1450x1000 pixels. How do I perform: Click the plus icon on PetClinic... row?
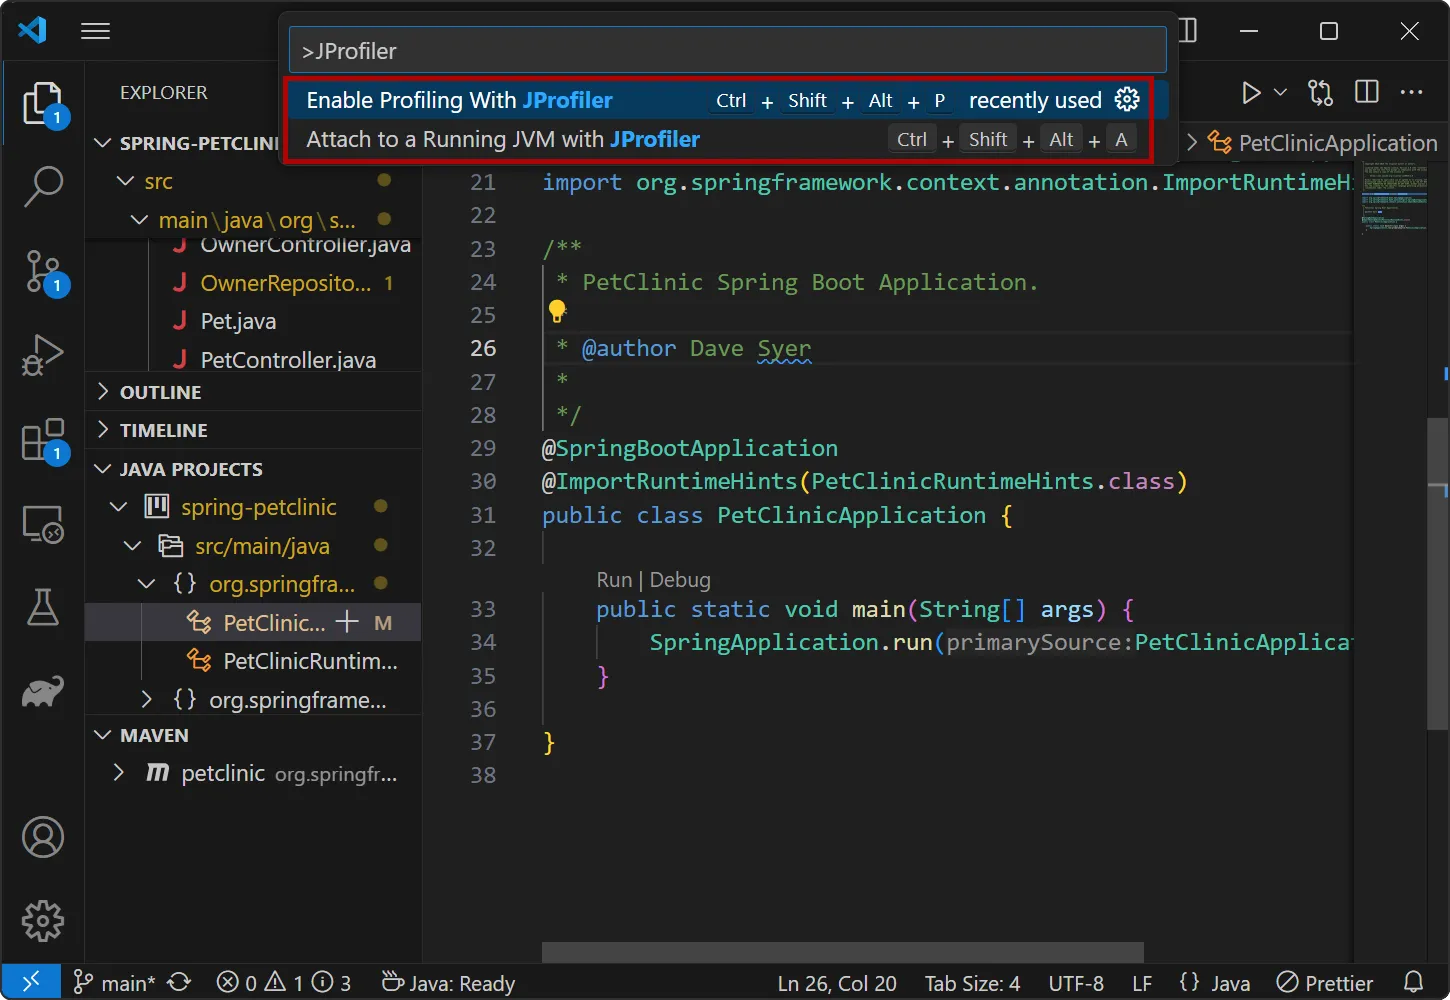click(x=347, y=622)
